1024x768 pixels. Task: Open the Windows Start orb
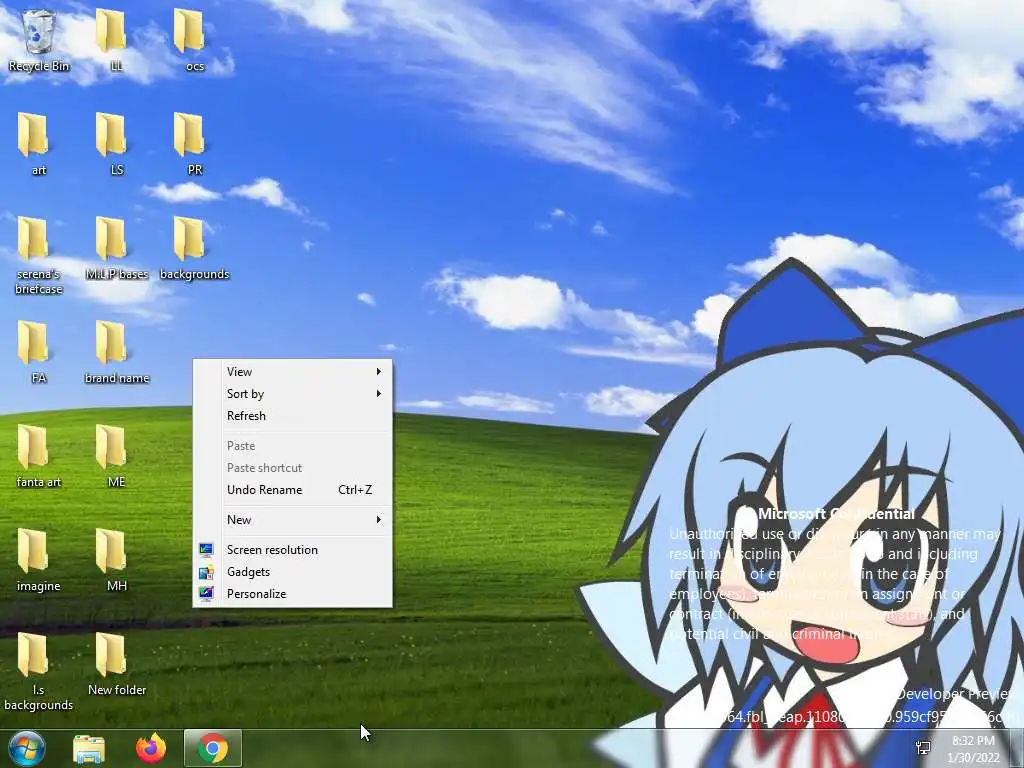(x=27, y=748)
